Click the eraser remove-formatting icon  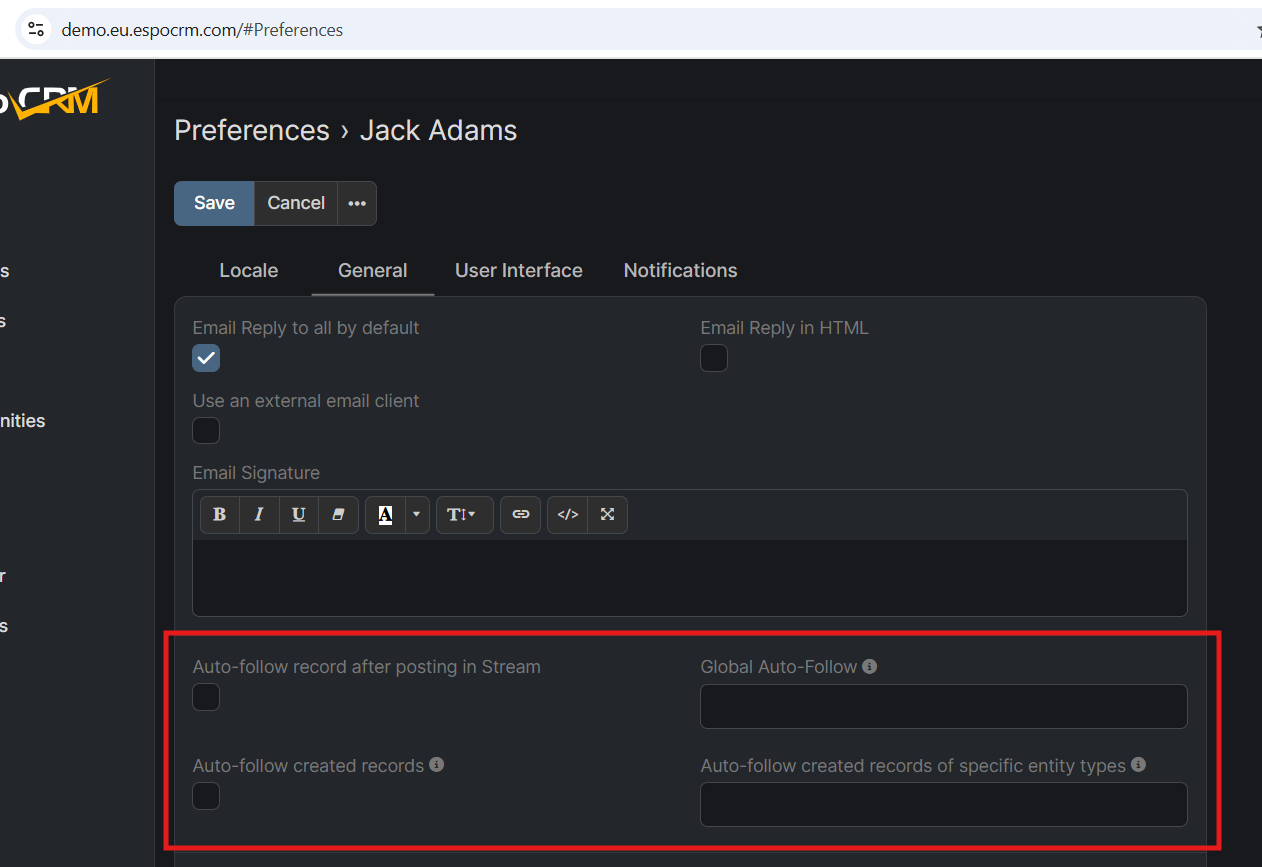coord(338,515)
